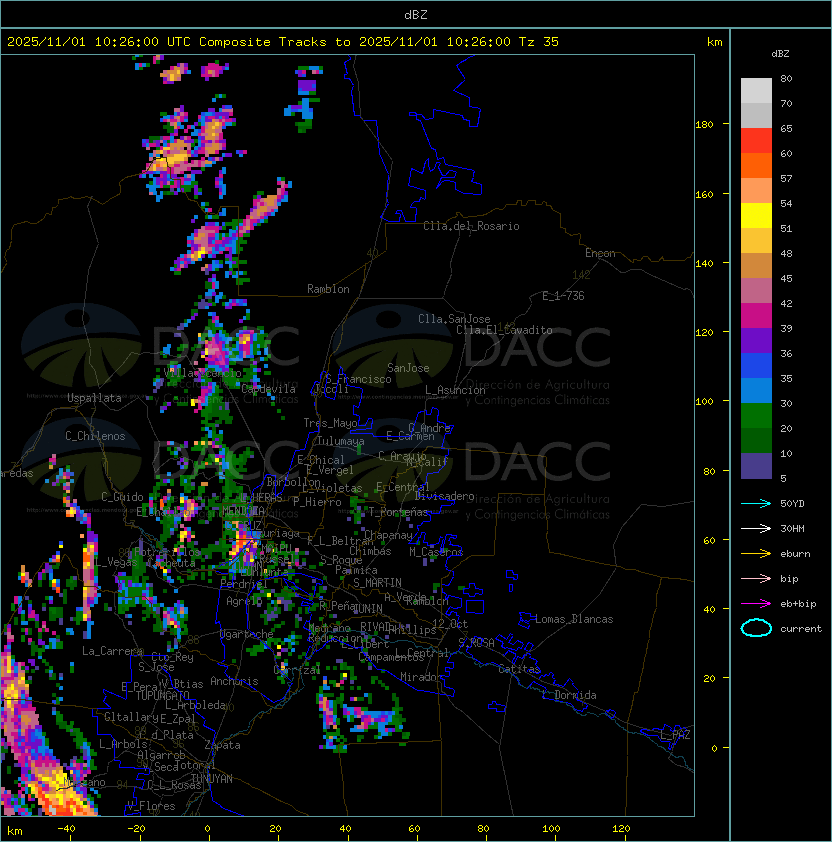This screenshot has height=842, width=832.
Task: Click the L_Dormida label
Action: click(569, 695)
